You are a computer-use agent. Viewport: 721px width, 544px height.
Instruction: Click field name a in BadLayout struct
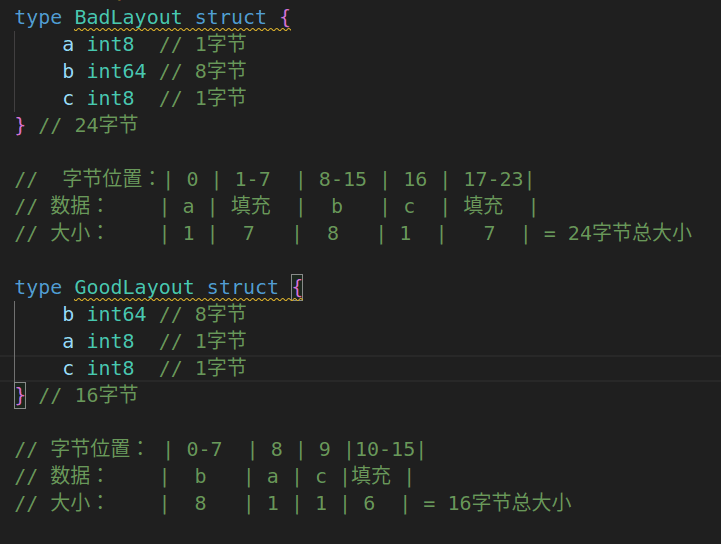pyautogui.click(x=68, y=44)
